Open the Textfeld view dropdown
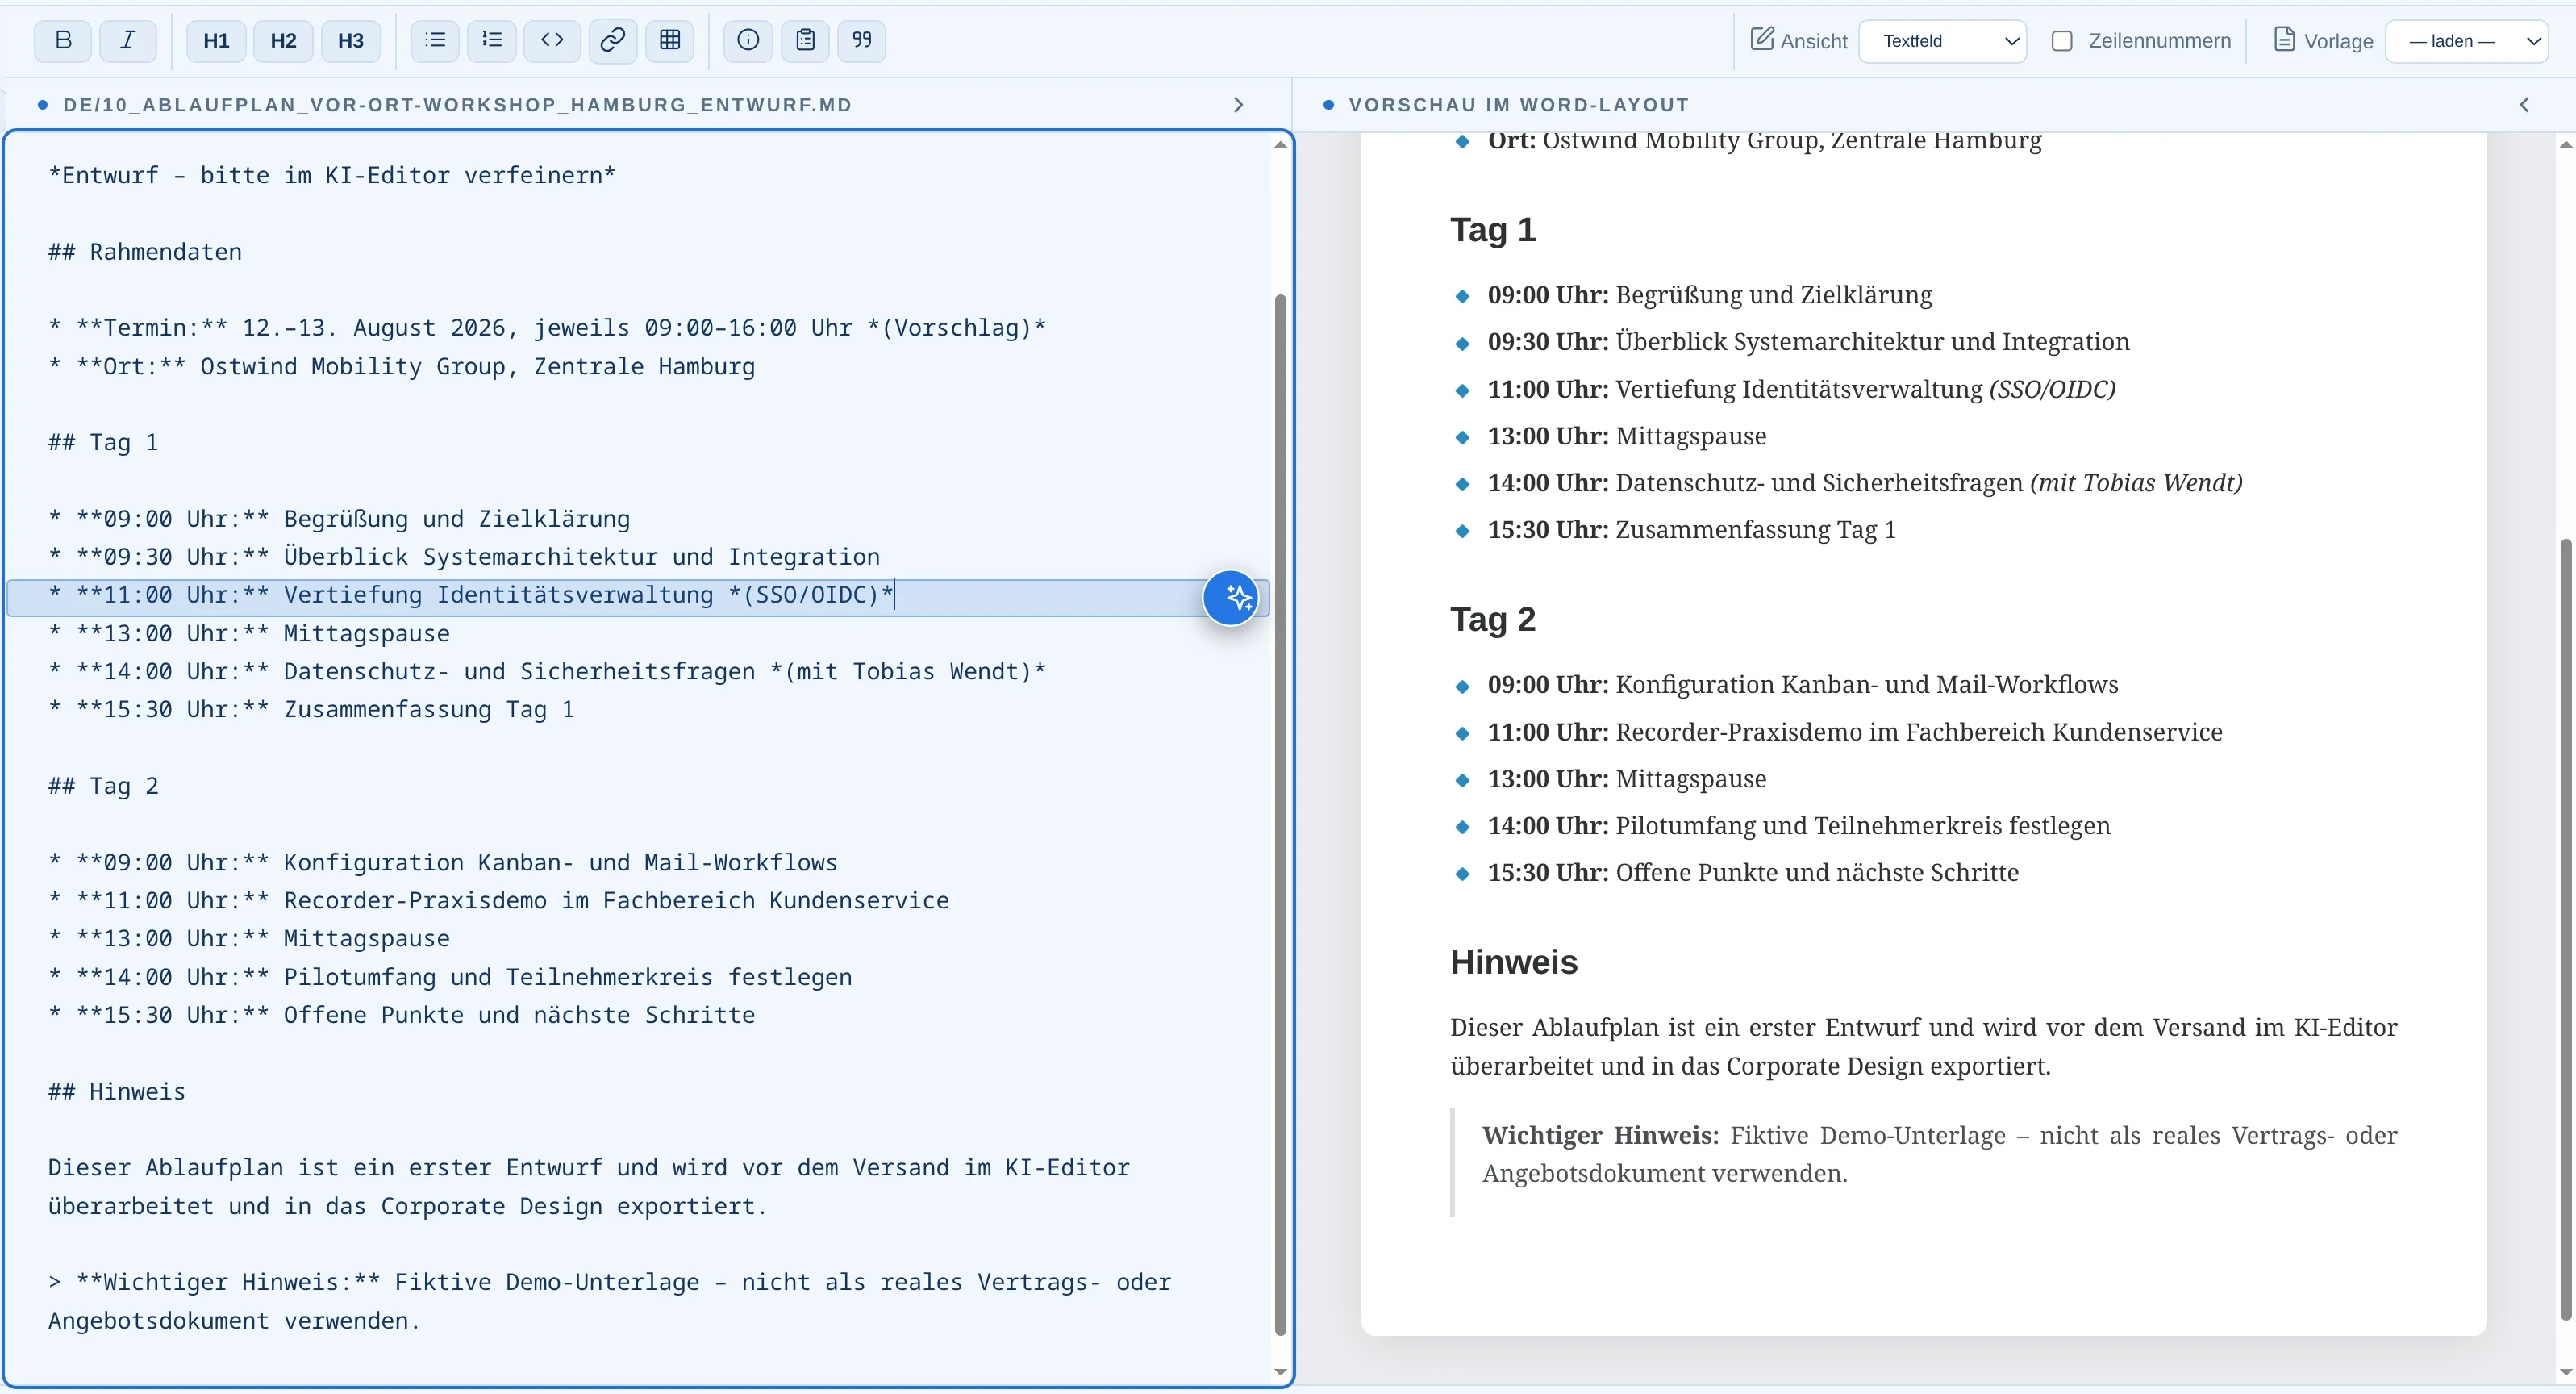 tap(1942, 41)
